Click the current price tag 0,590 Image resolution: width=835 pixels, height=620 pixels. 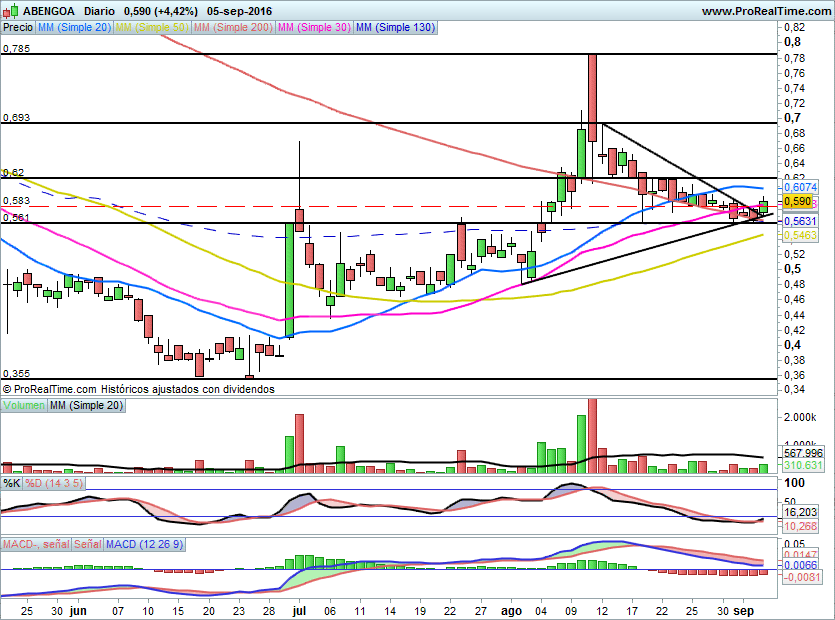[x=798, y=202]
